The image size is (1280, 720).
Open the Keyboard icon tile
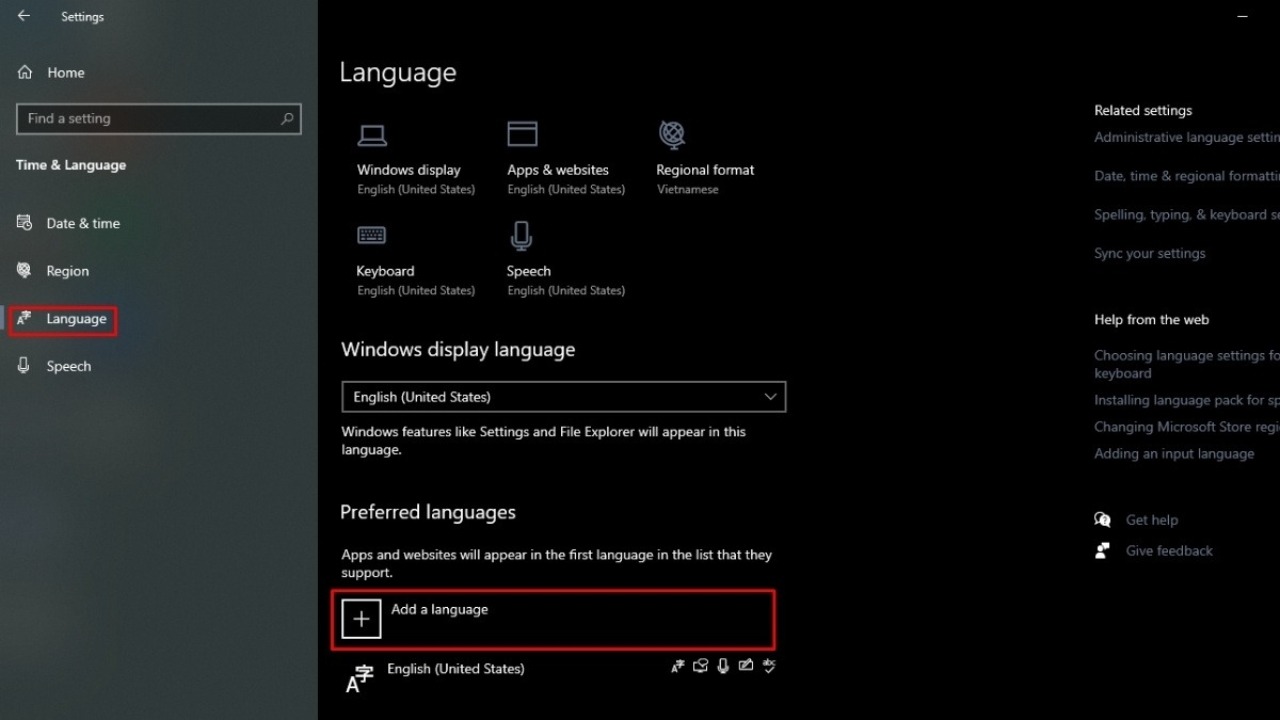(371, 235)
